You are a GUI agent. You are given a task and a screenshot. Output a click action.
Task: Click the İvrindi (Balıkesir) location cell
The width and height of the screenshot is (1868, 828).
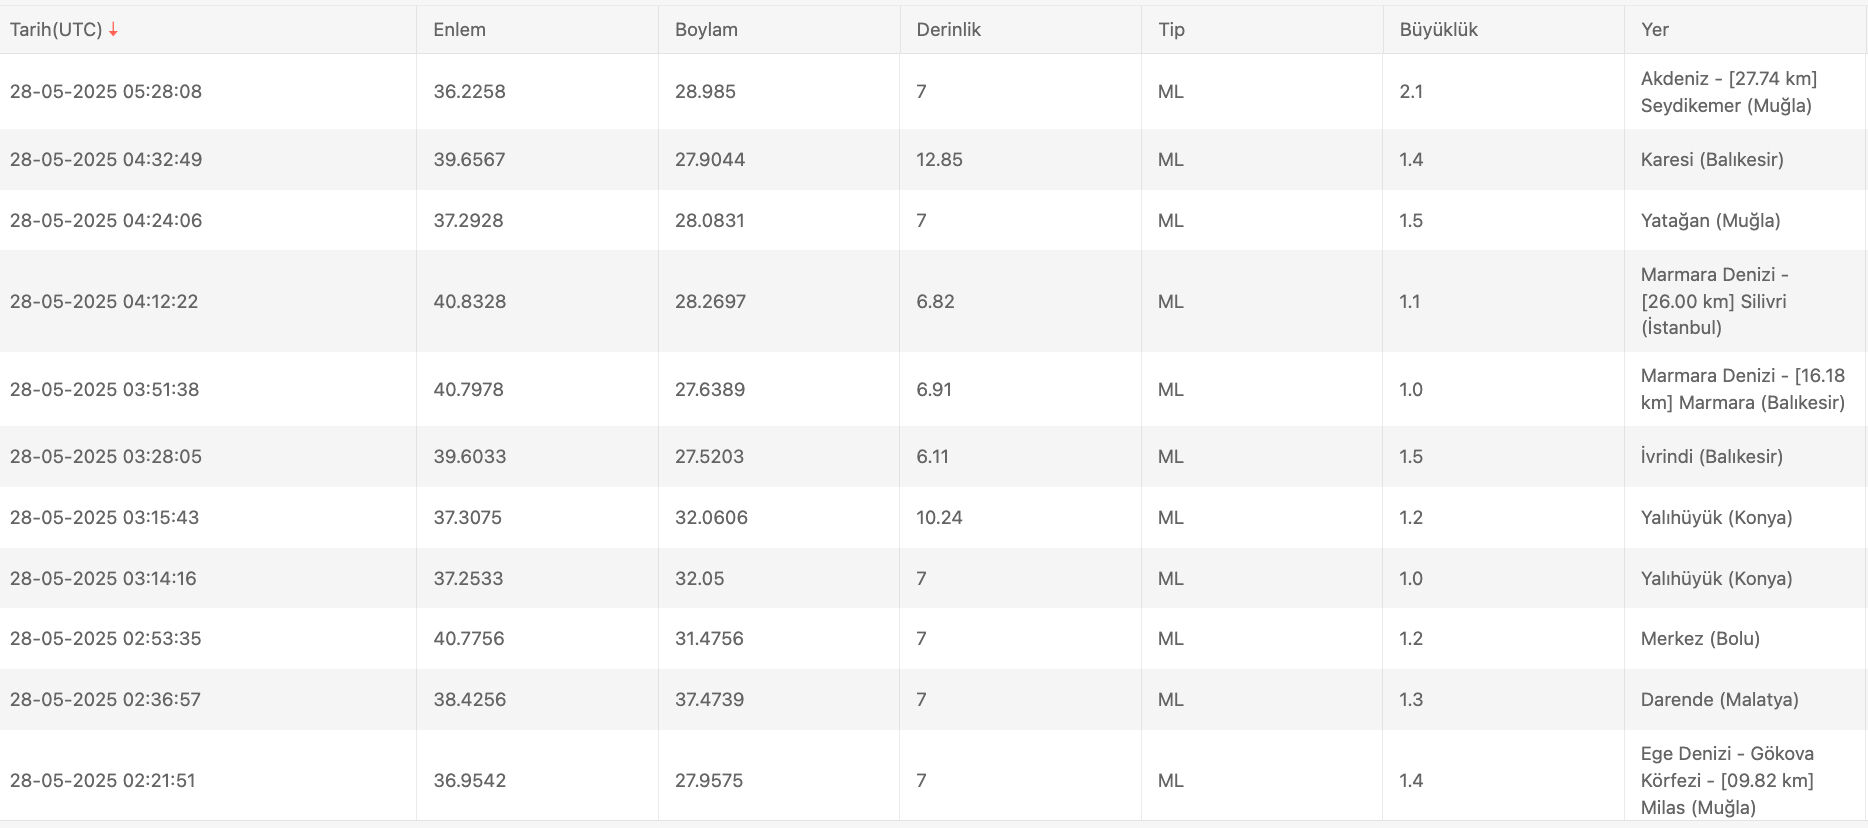(x=1711, y=457)
